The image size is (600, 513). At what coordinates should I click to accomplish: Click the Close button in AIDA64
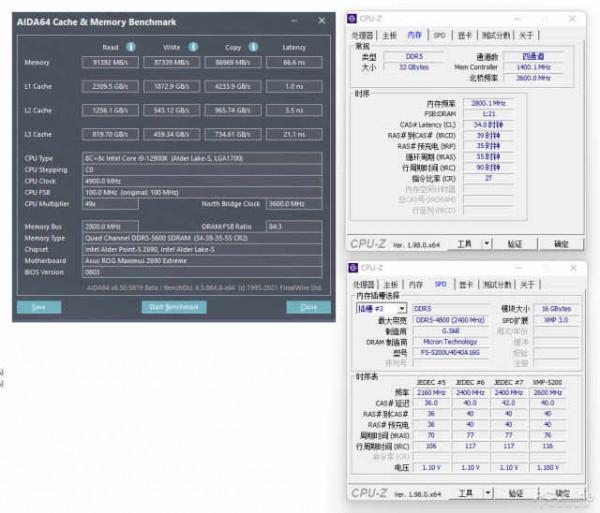[x=308, y=307]
